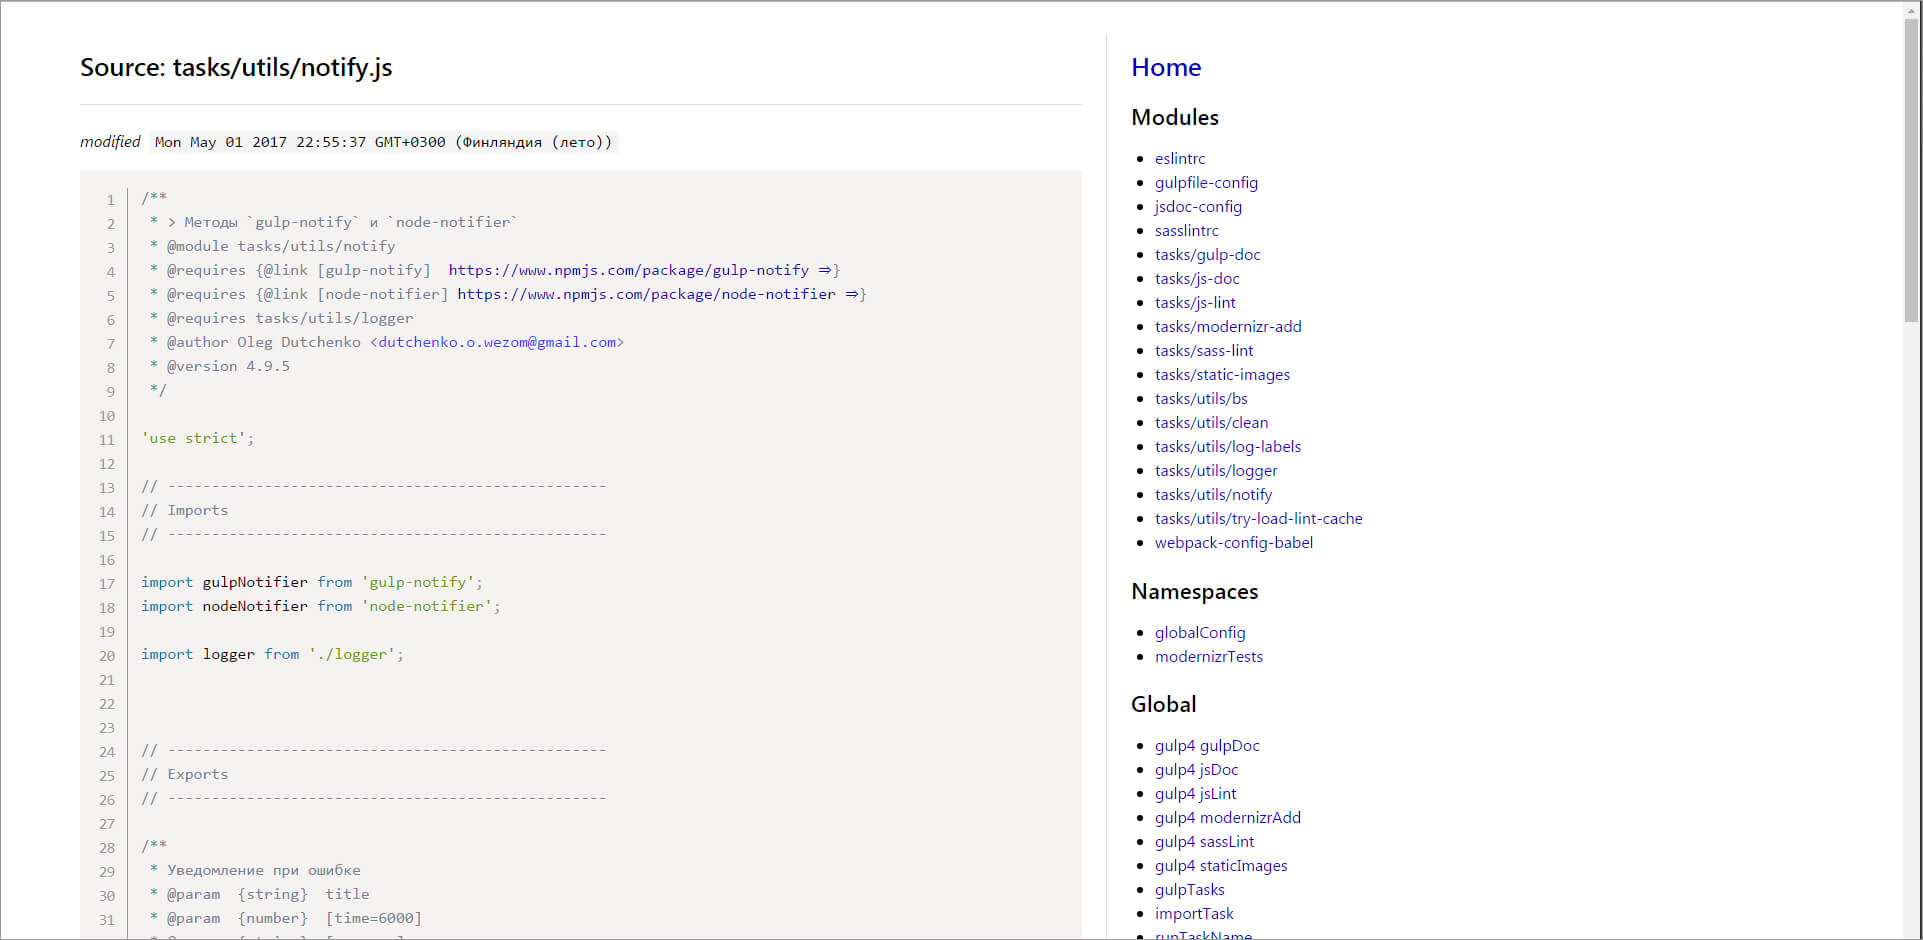This screenshot has height=940, width=1923.
Task: Open gulp4 jsLint global link
Action: pyautogui.click(x=1196, y=793)
